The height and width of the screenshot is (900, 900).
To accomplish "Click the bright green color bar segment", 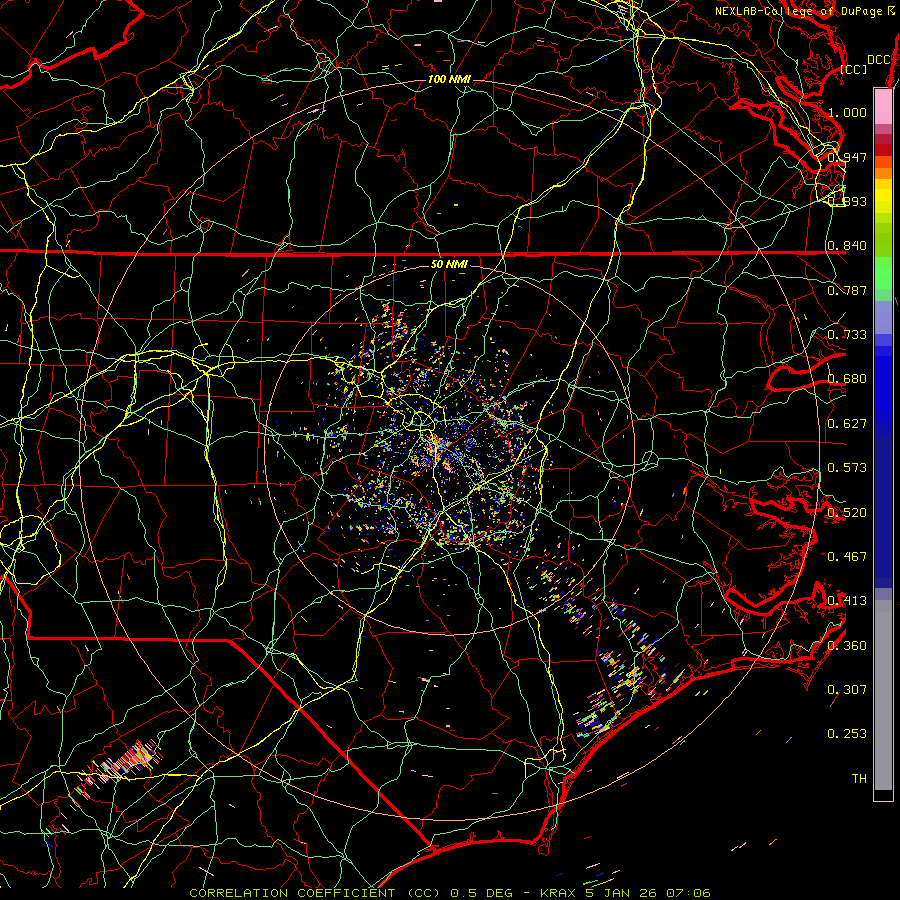I will pos(883,273).
